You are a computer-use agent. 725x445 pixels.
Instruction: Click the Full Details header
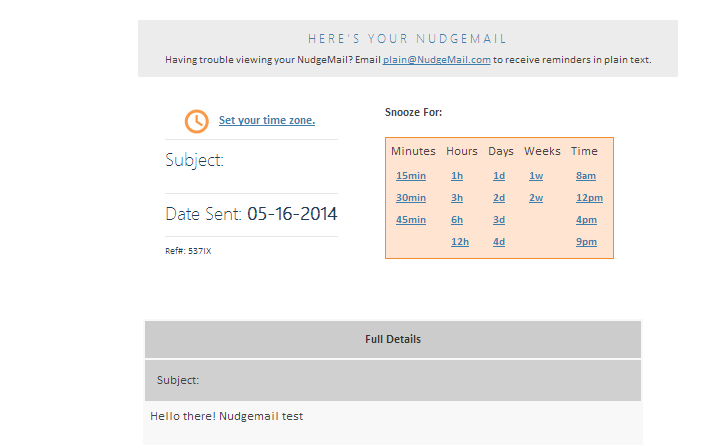coord(393,339)
